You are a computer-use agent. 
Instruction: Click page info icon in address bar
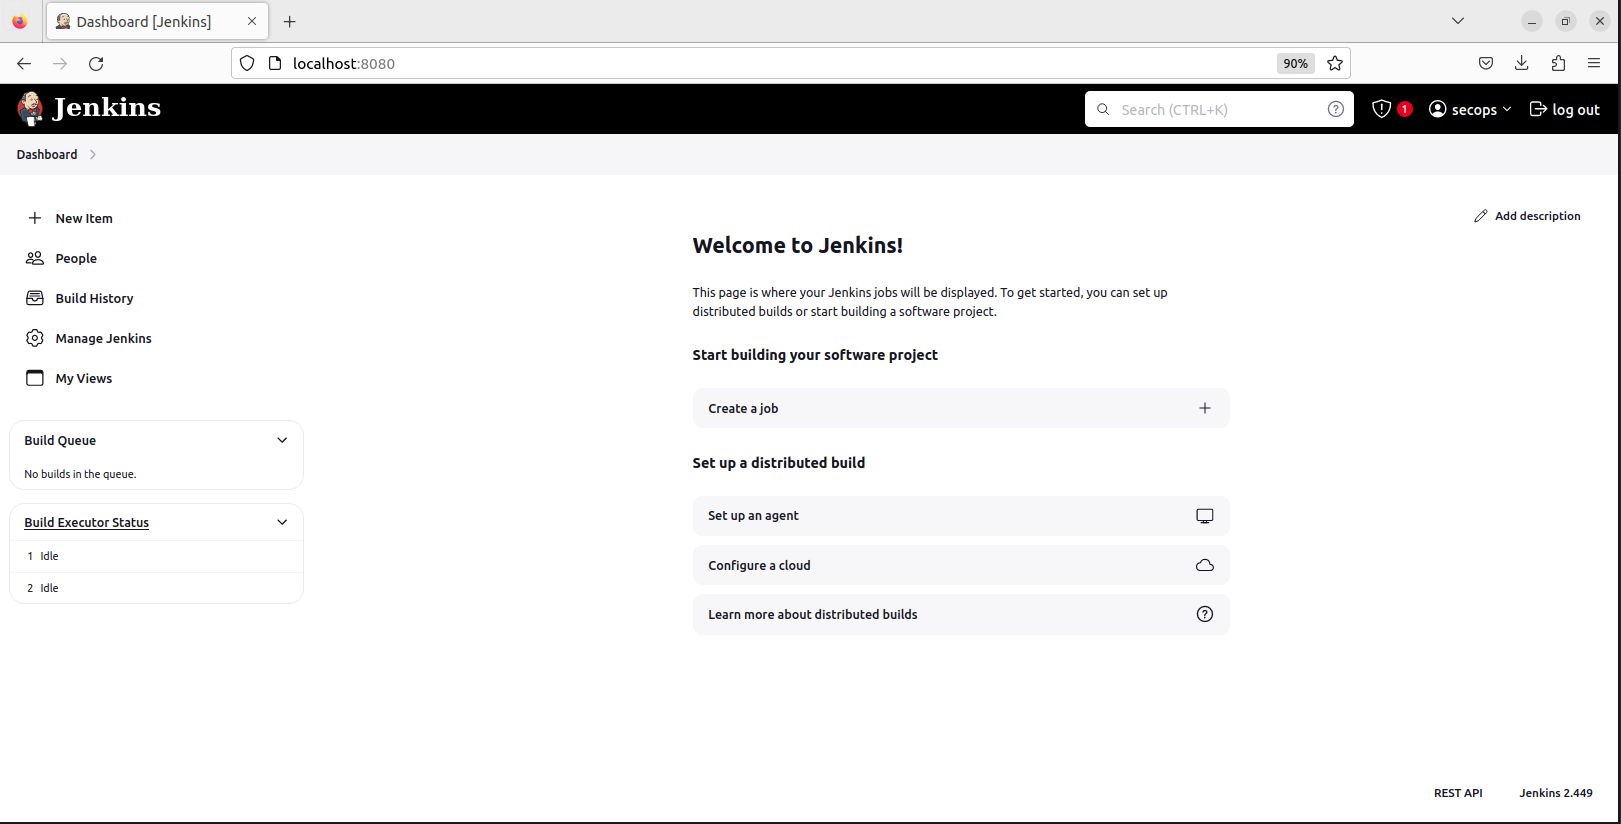[275, 63]
